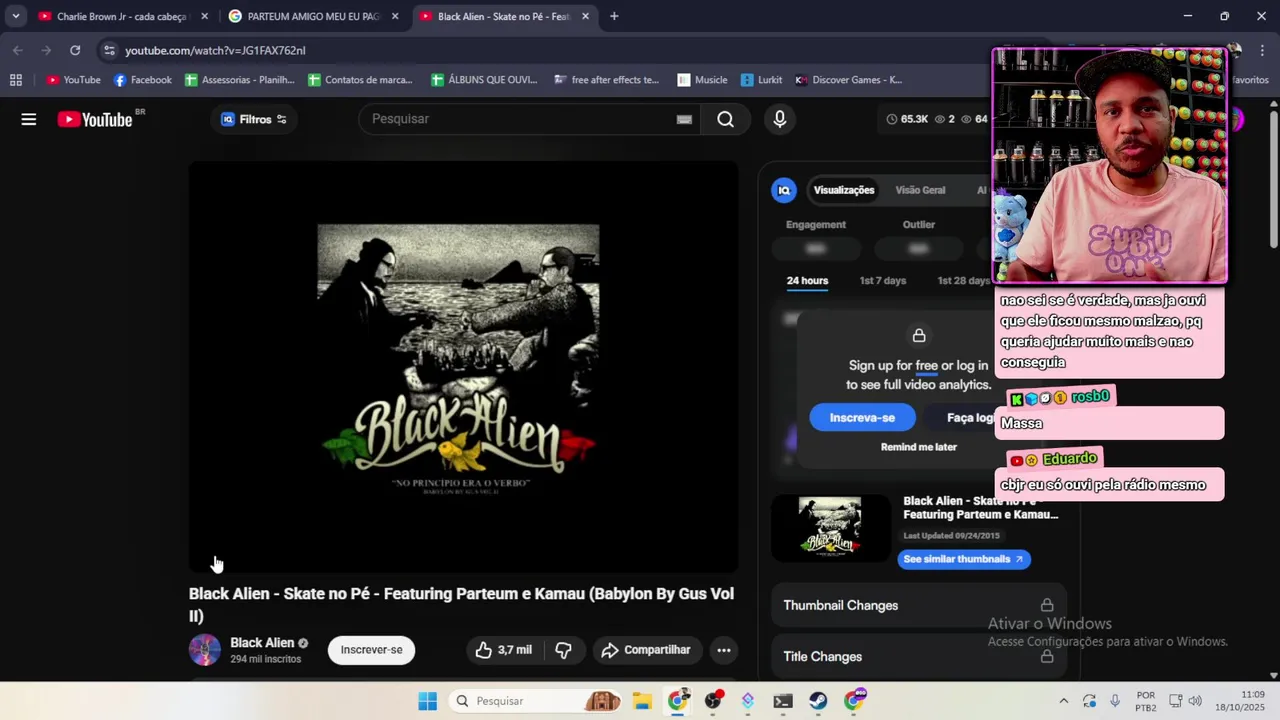Image resolution: width=1280 pixels, height=720 pixels.
Task: Open Black Alien channel avatar
Action: click(205, 650)
